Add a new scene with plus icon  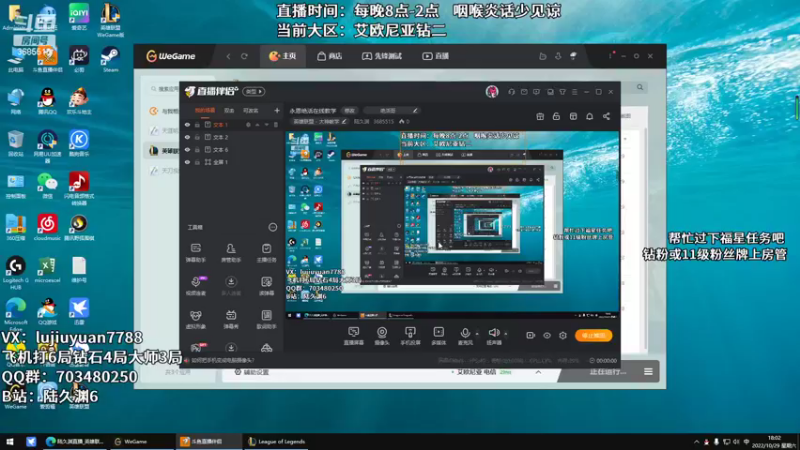(277, 110)
